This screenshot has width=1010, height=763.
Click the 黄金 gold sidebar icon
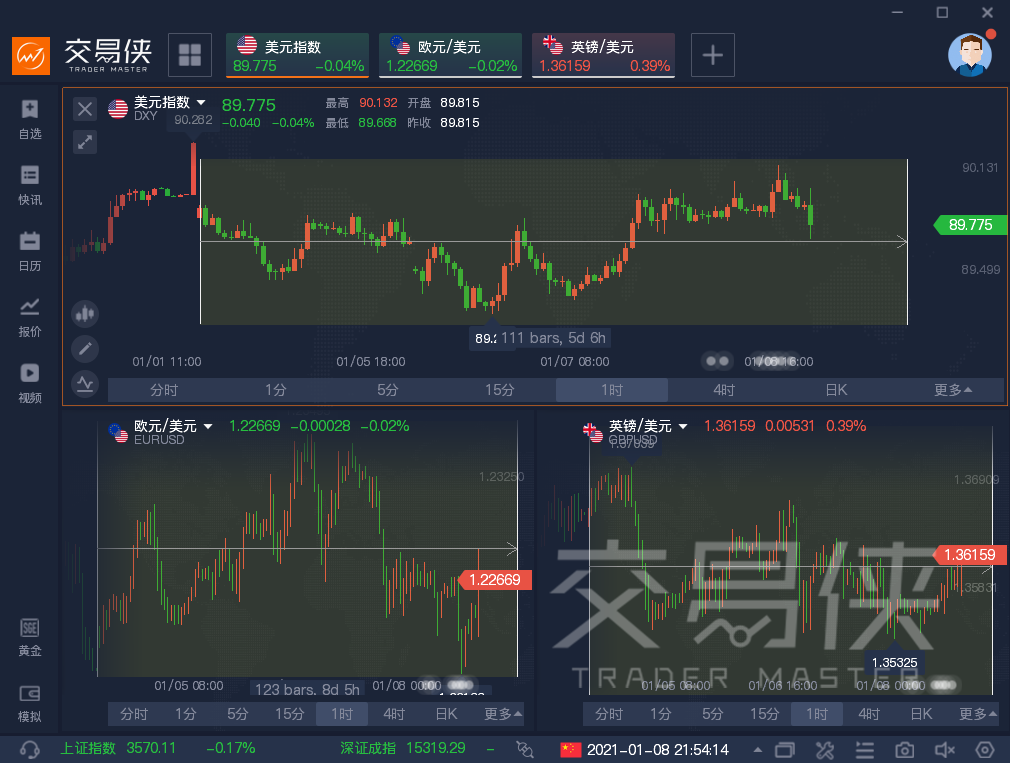click(x=30, y=637)
